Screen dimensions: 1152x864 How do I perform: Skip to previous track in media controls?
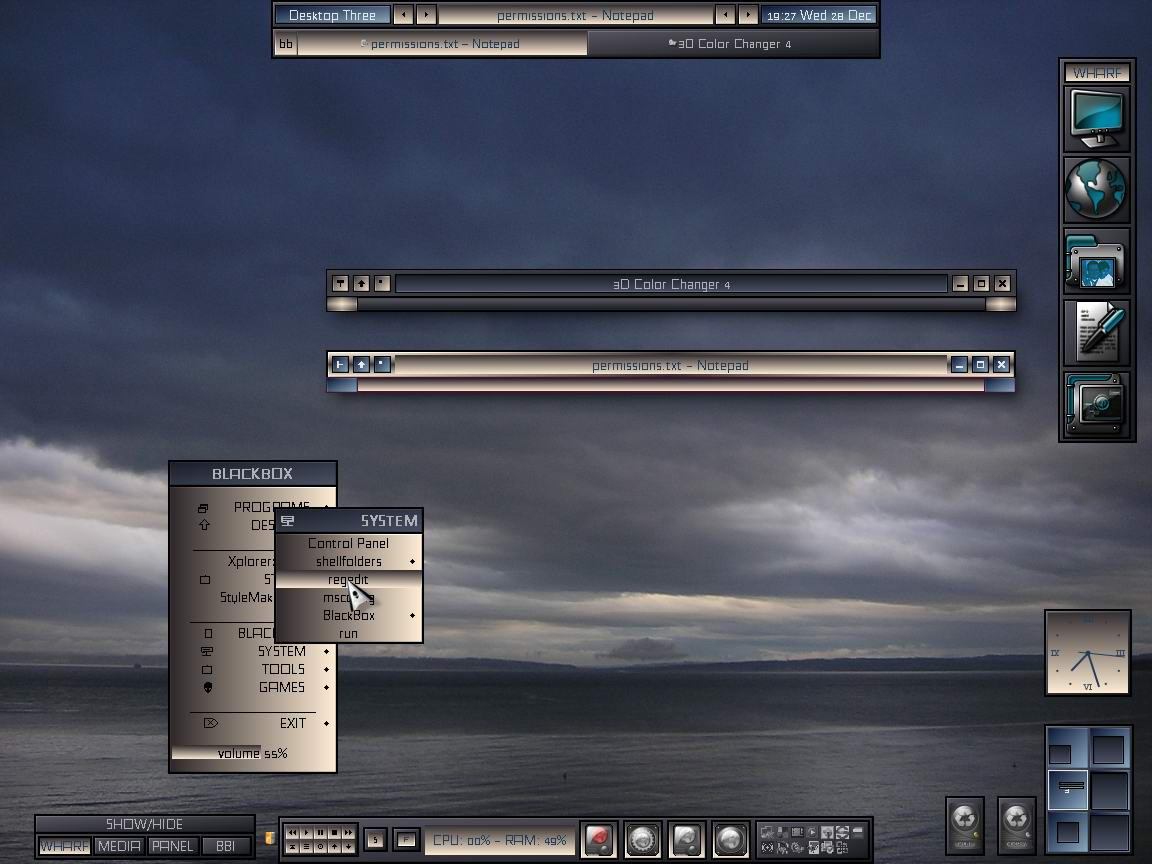292,832
